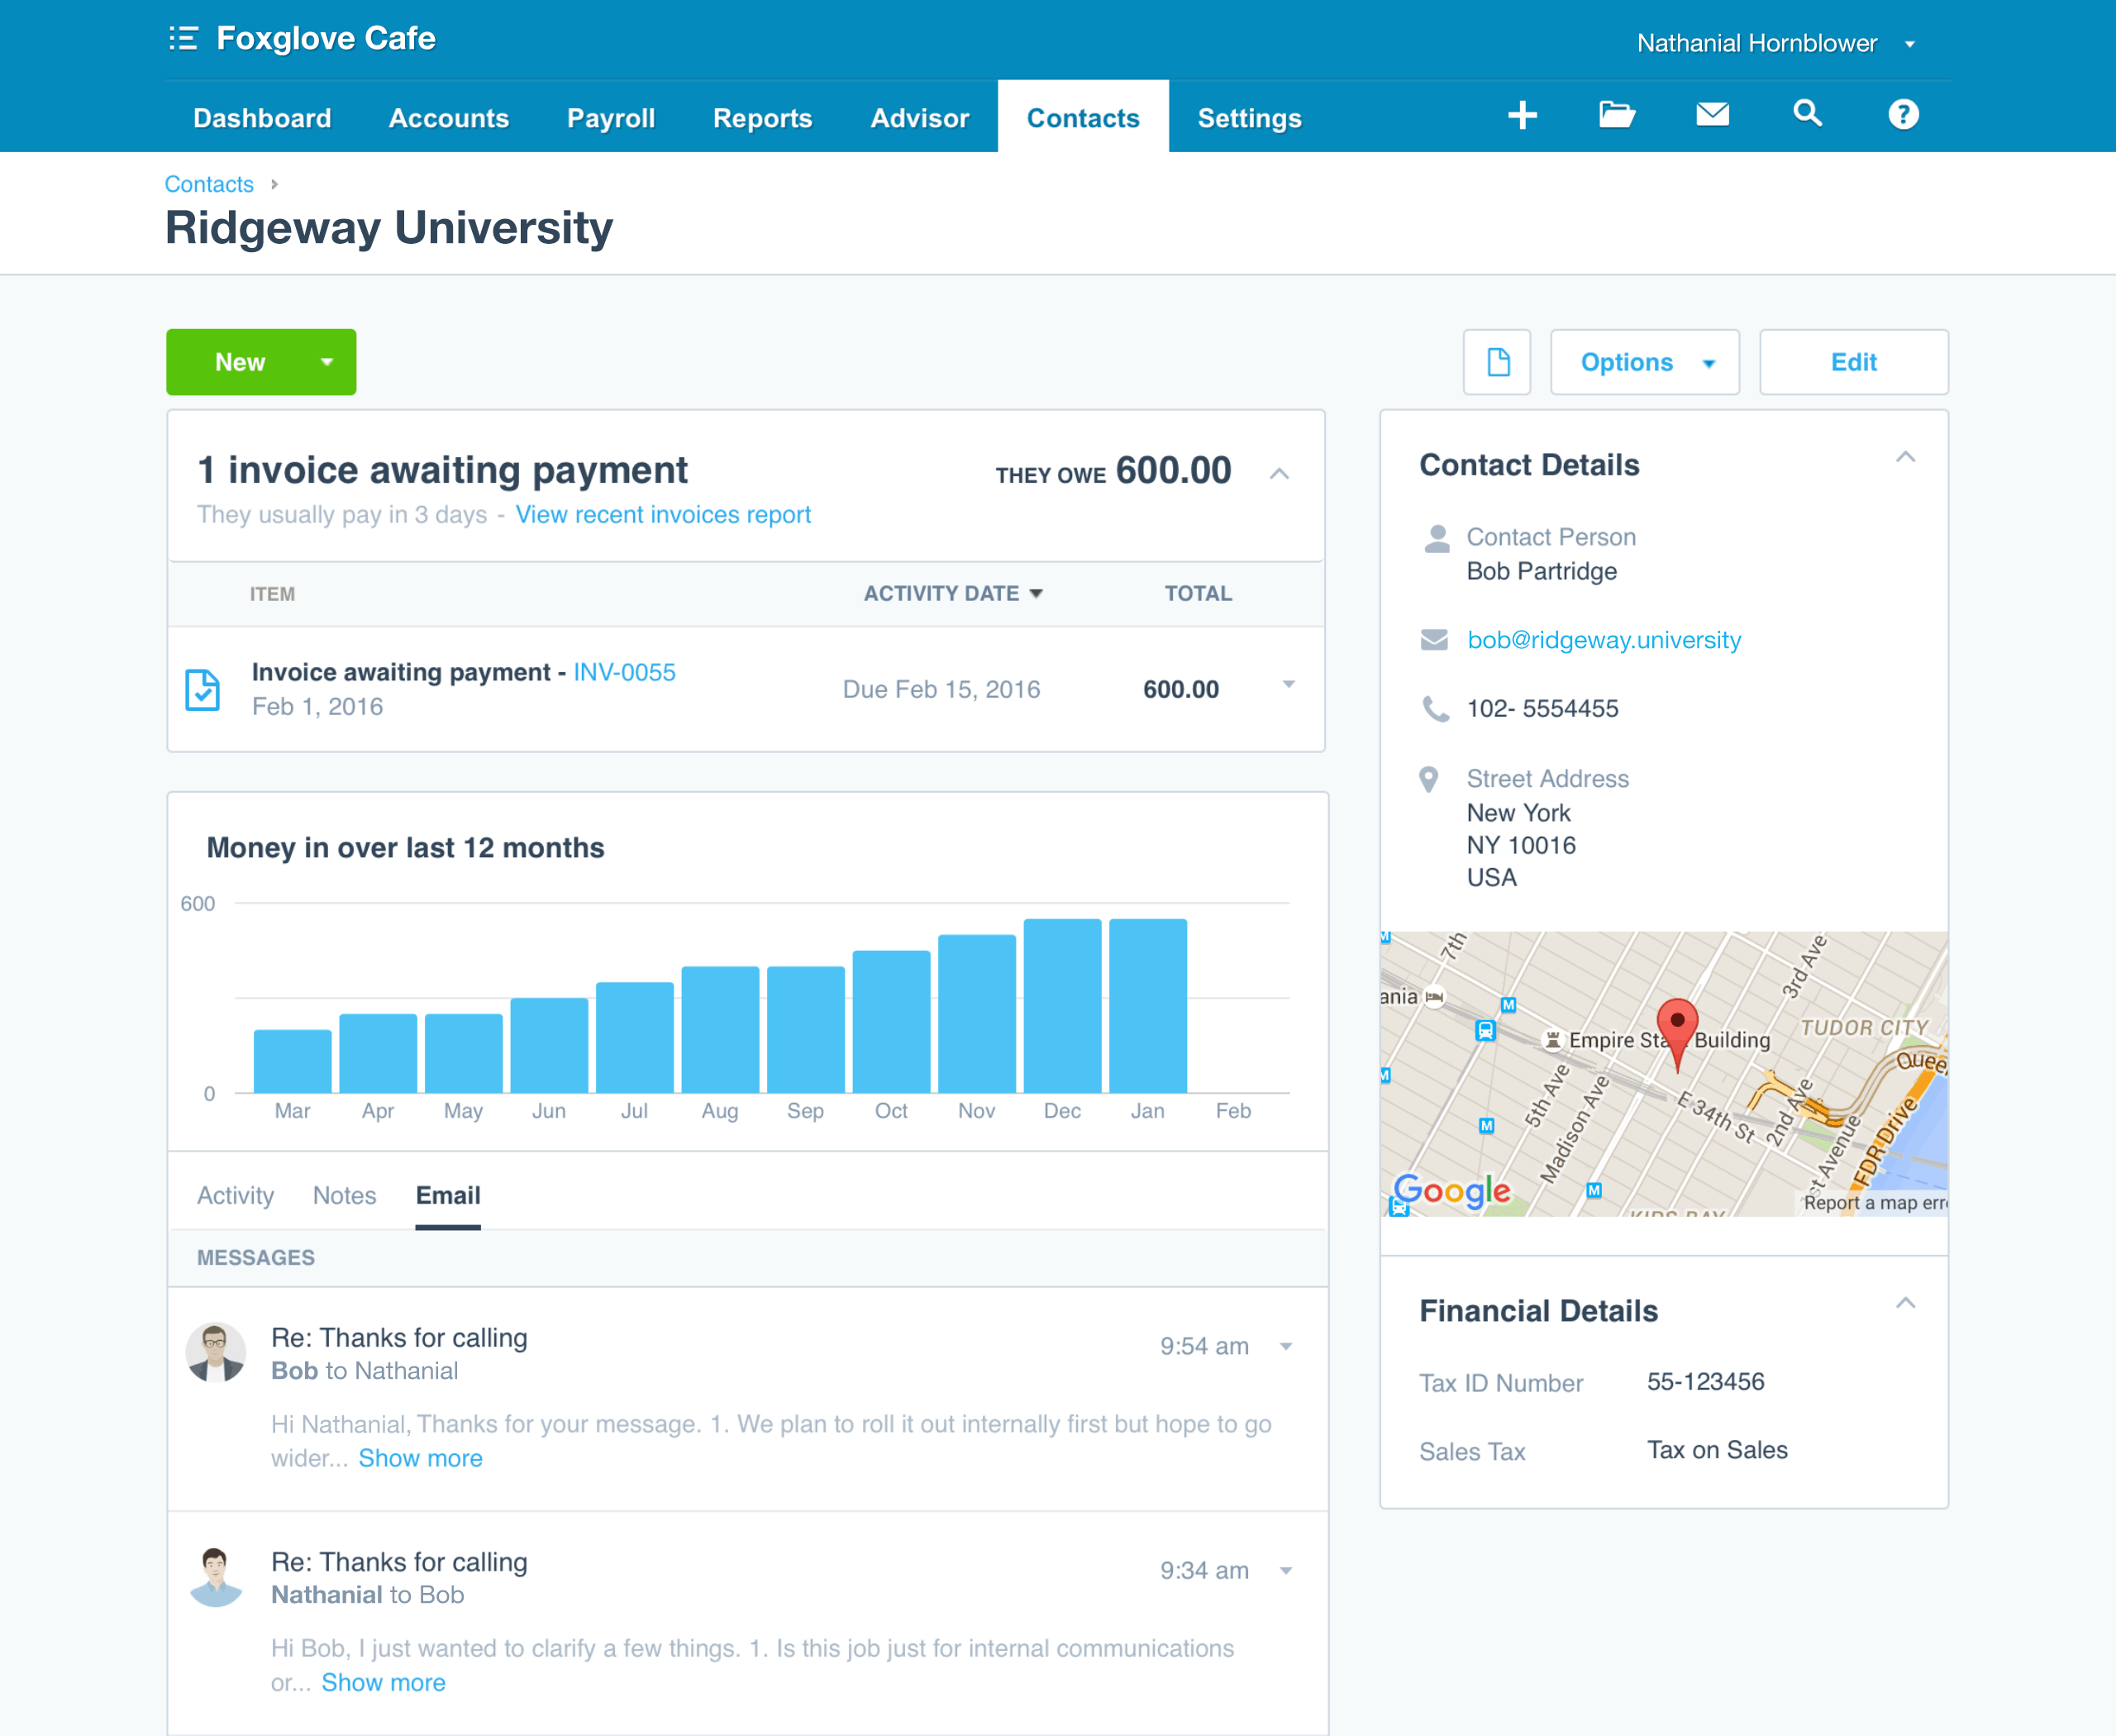
Task: Open the help question mark icon
Action: pyautogui.click(x=1903, y=115)
